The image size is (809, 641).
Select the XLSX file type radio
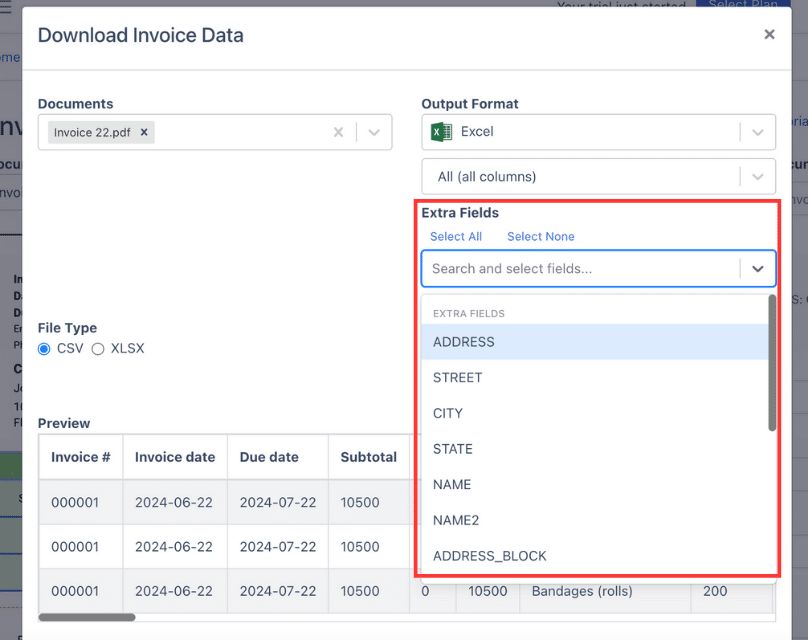98,349
